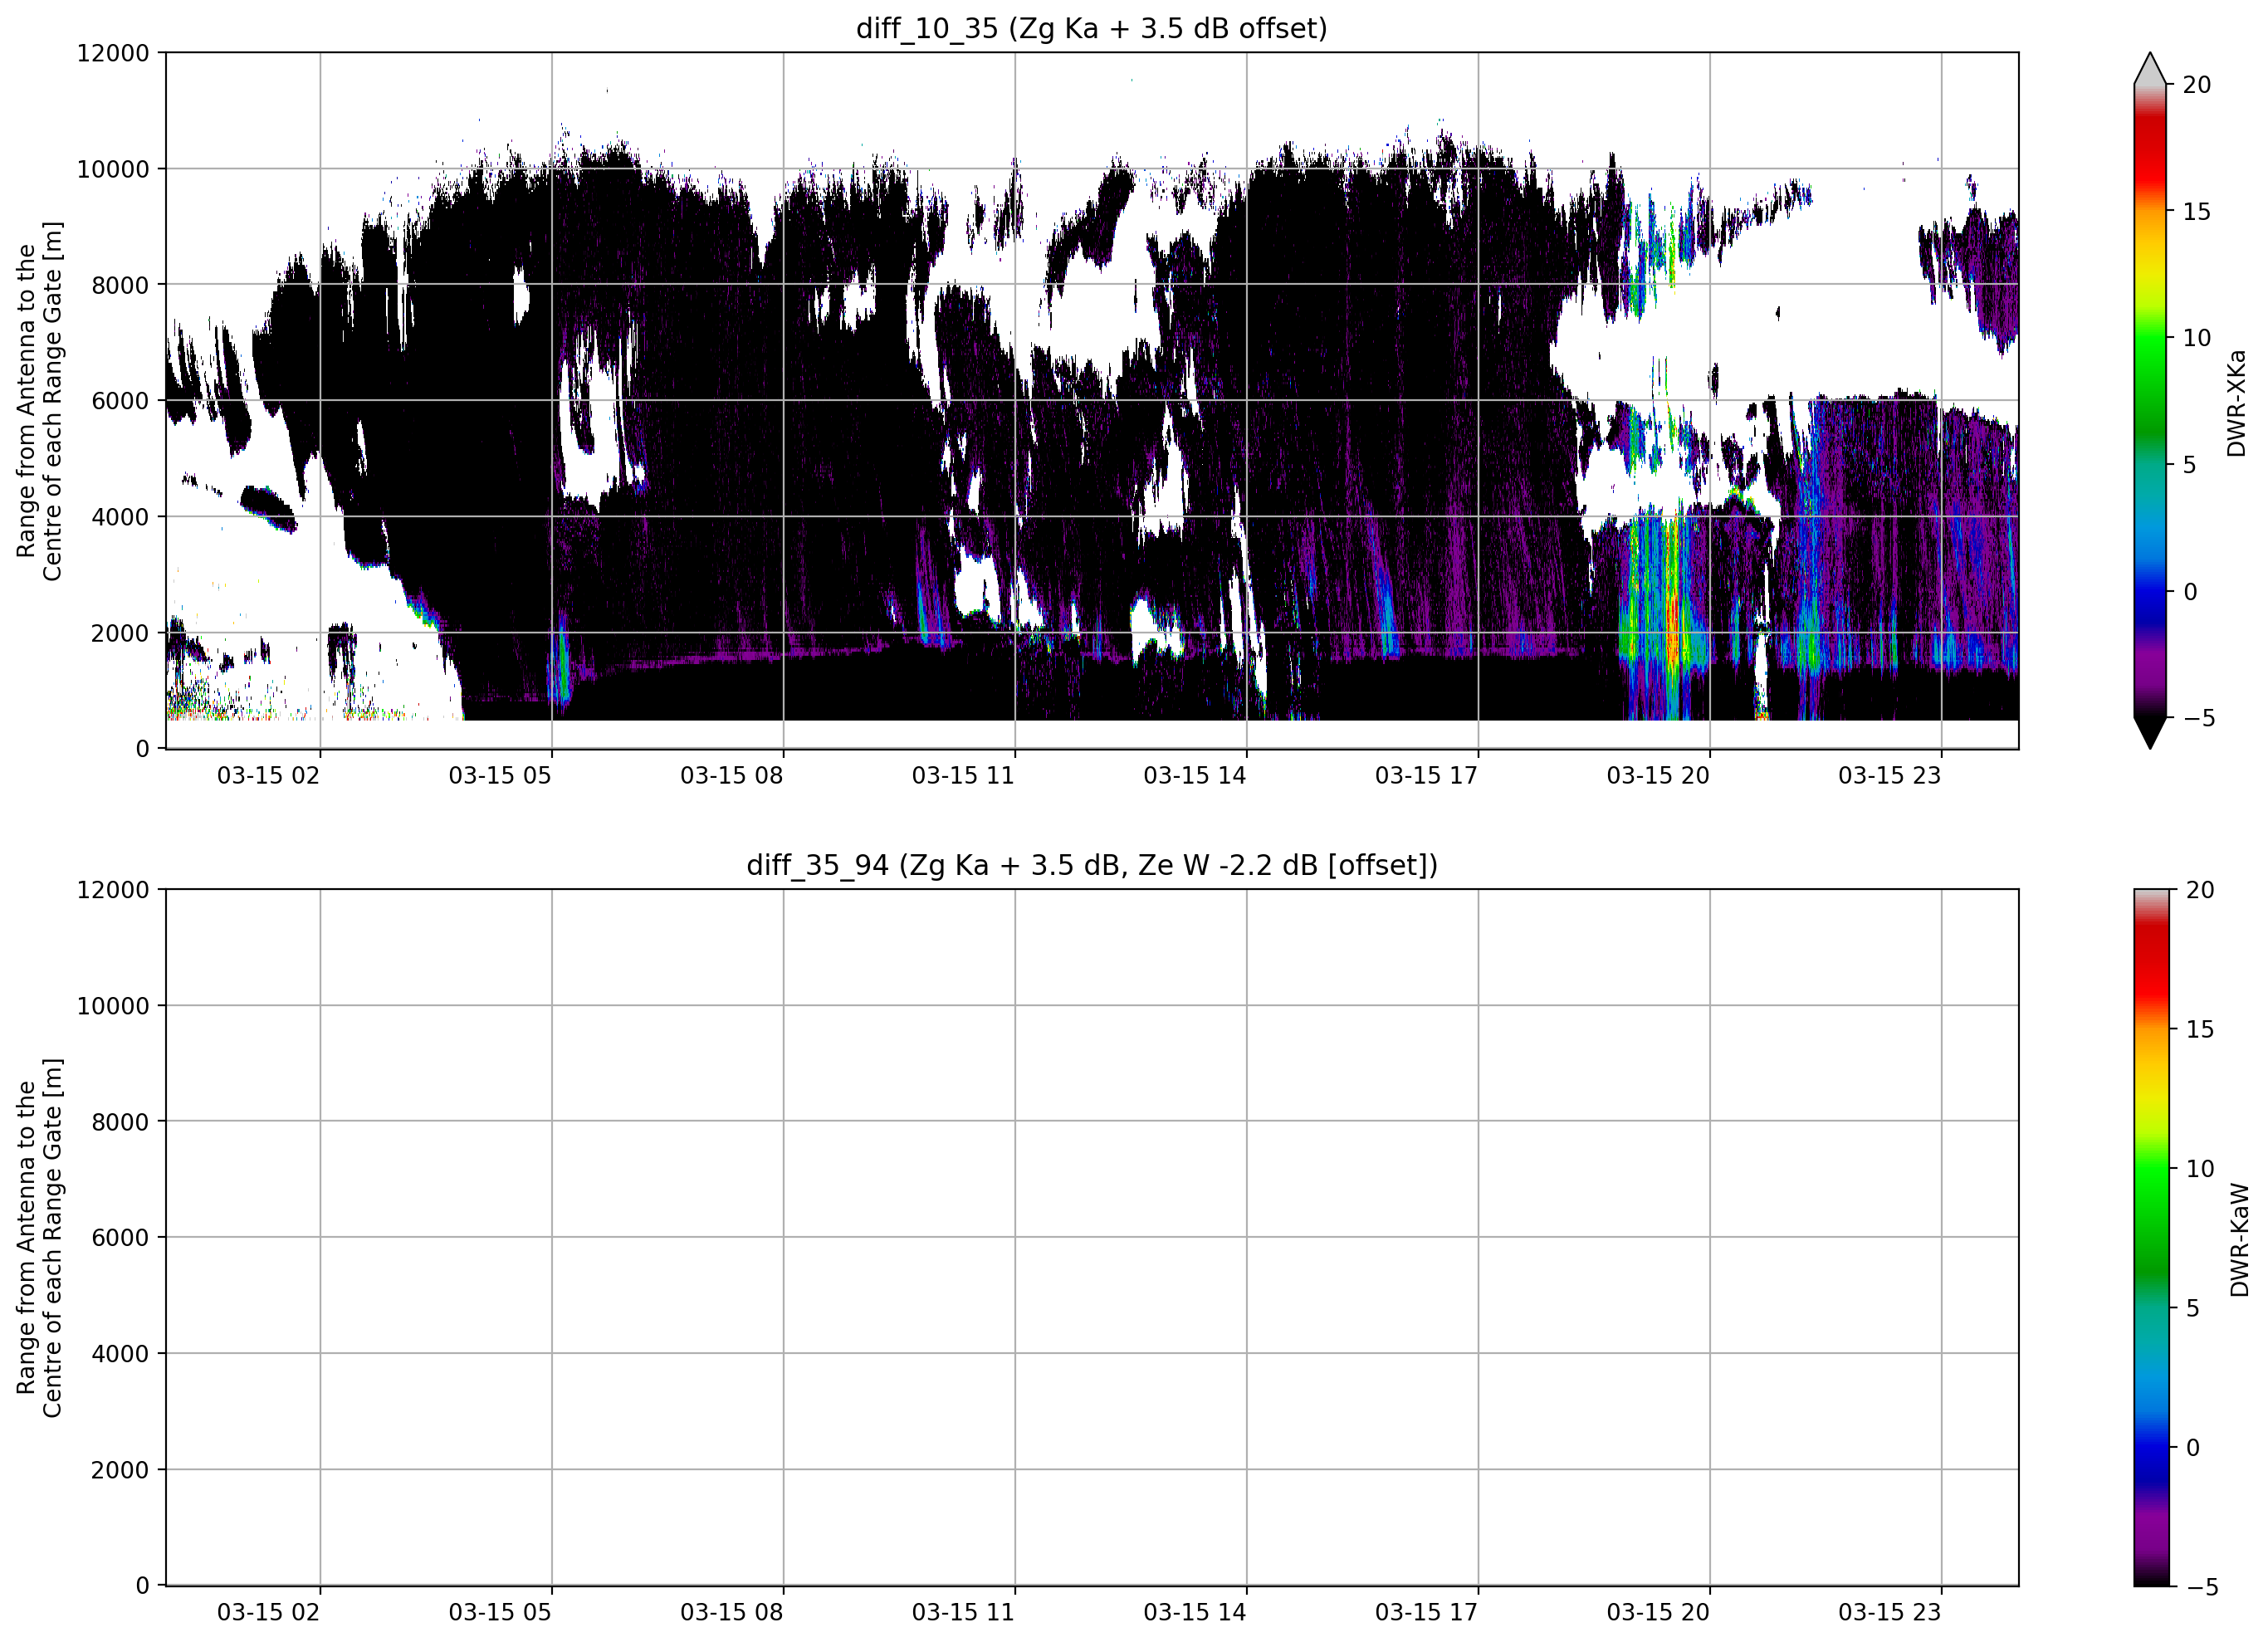Click the top colorbar upper extend arrow

pos(2150,67)
